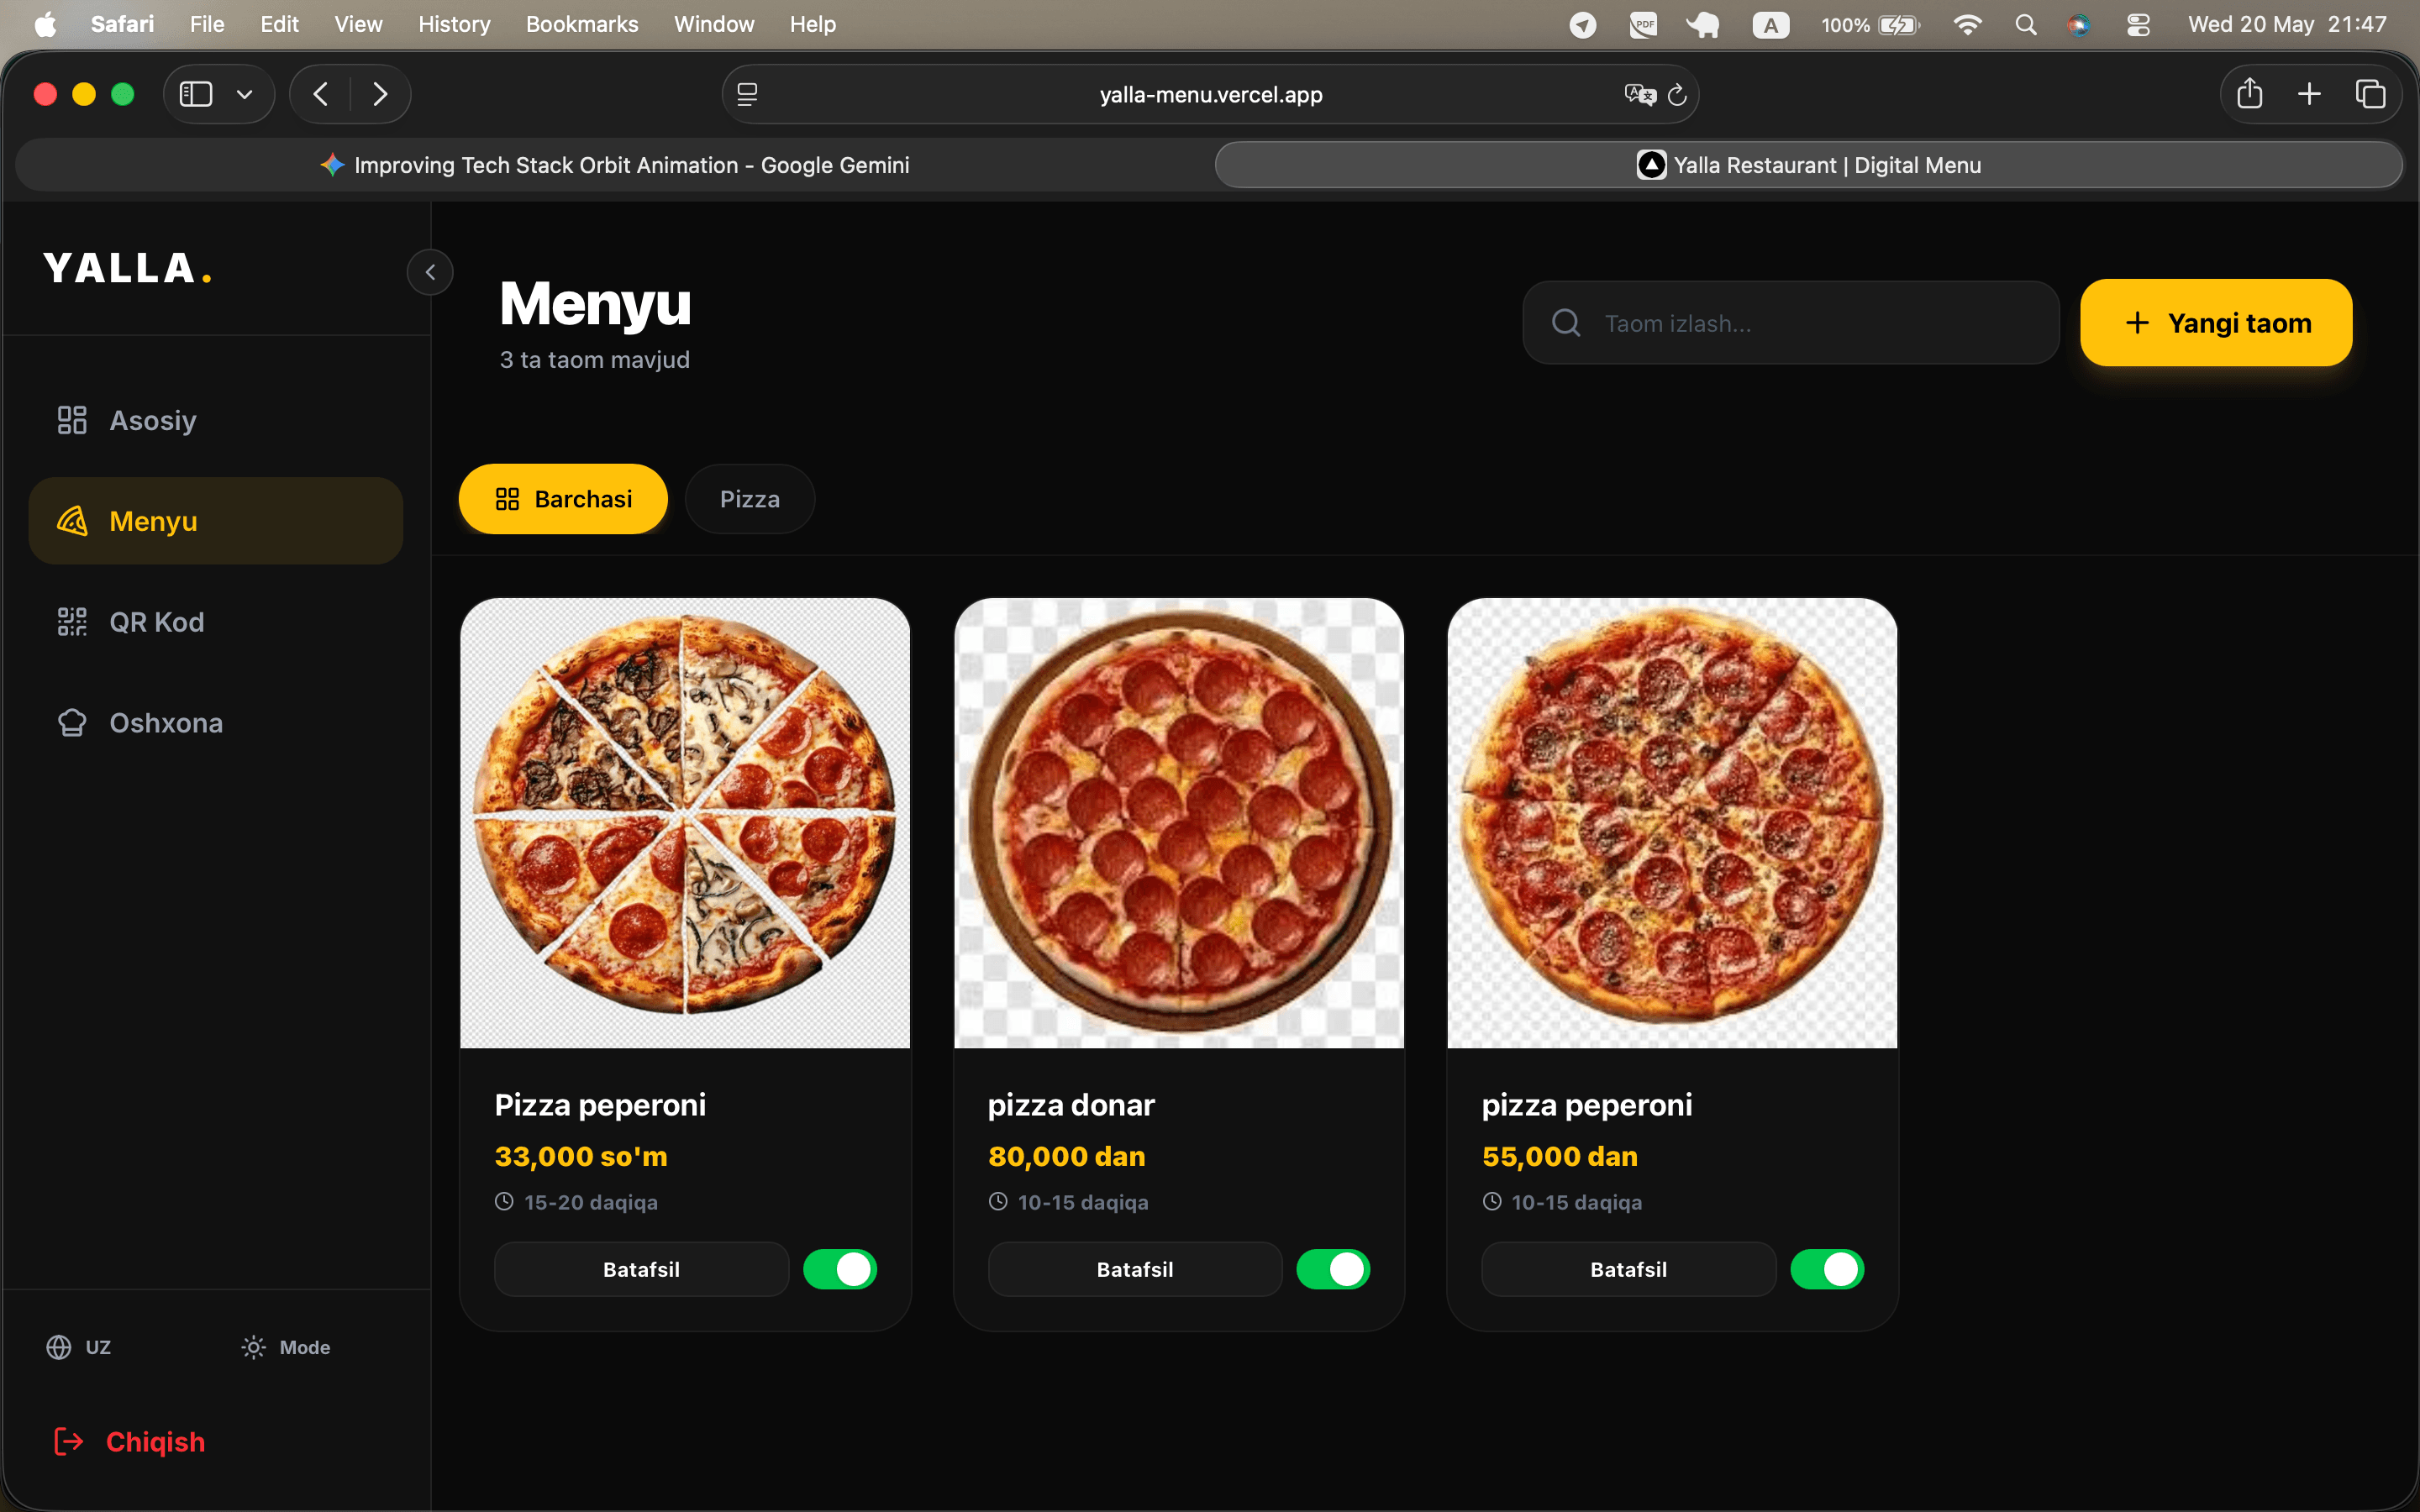Click Batafsil on the pizza donar card
2420x1512 pixels.
tap(1135, 1269)
